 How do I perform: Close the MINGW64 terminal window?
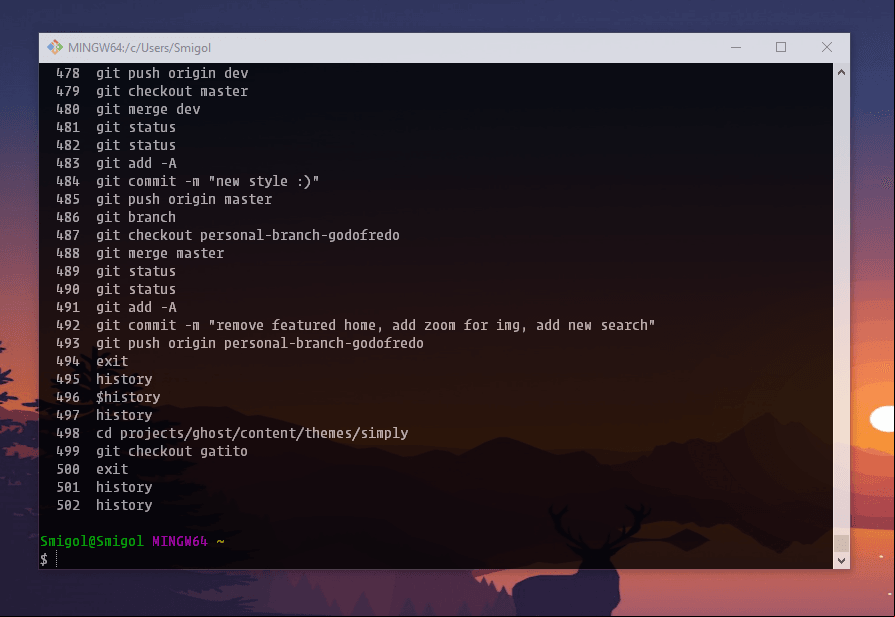827,47
